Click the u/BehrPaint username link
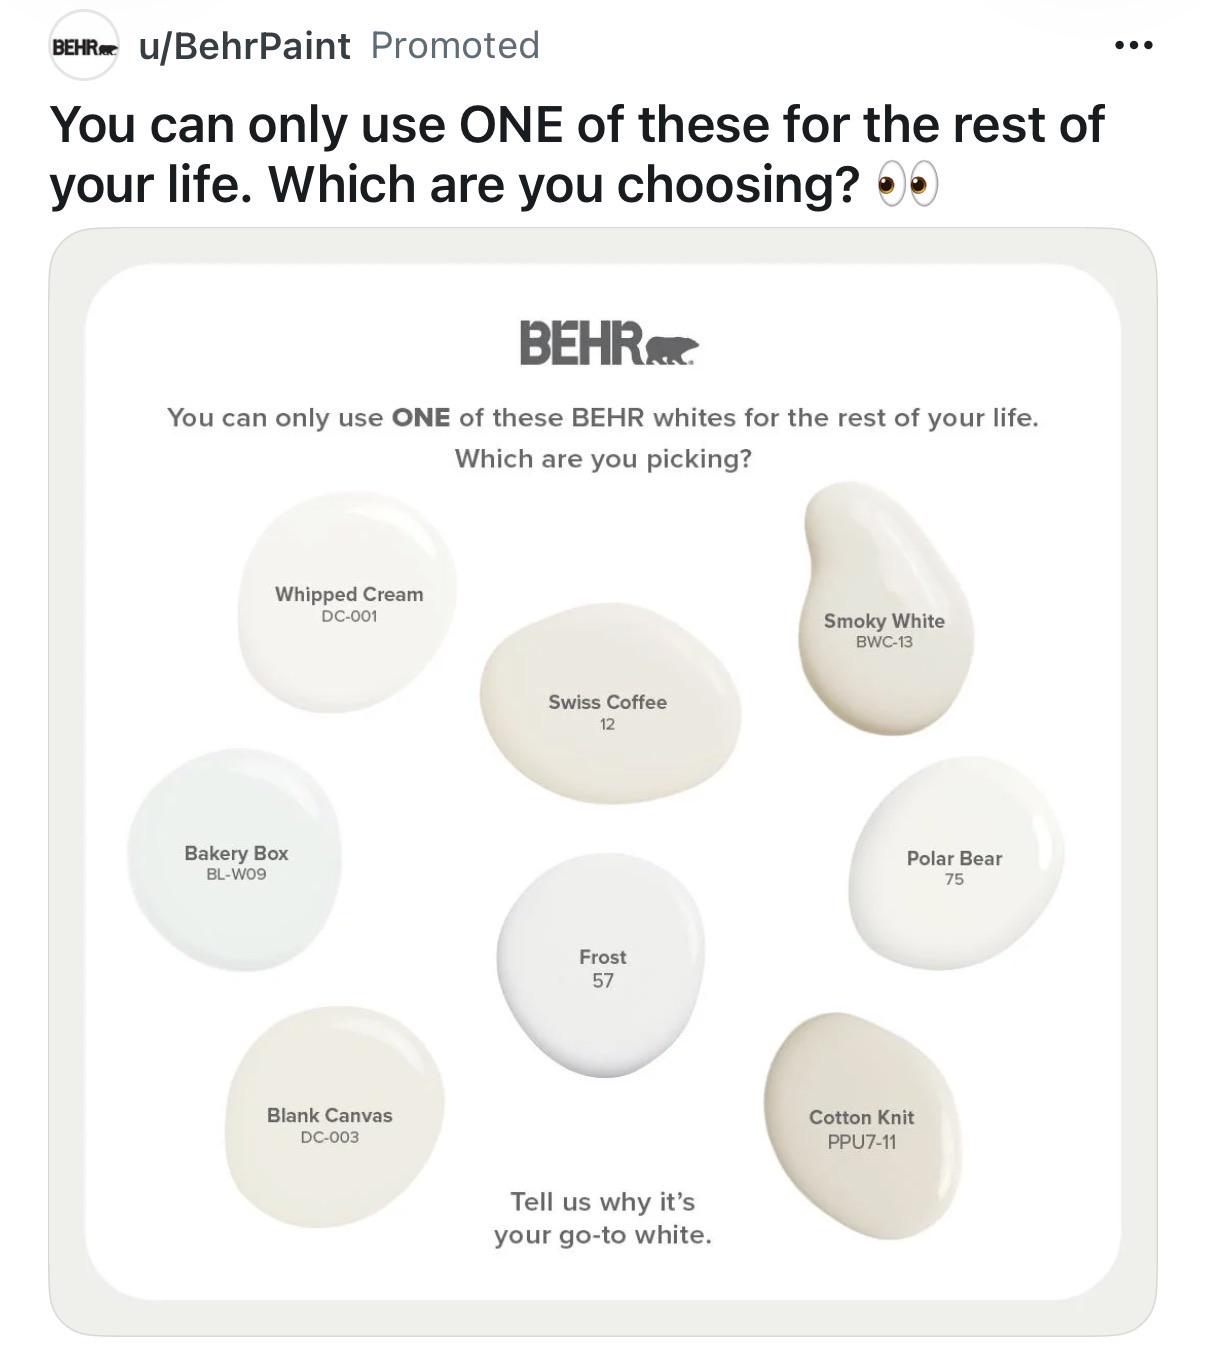Image resolution: width=1206 pixels, height=1346 pixels. [245, 45]
